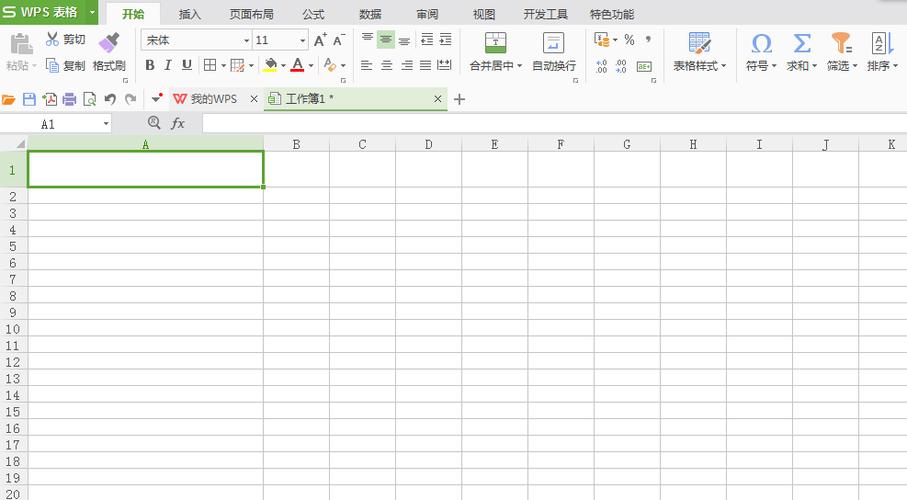Viewport: 907px width, 500px height.
Task: Open the font size 11 dropdown
Action: point(303,41)
